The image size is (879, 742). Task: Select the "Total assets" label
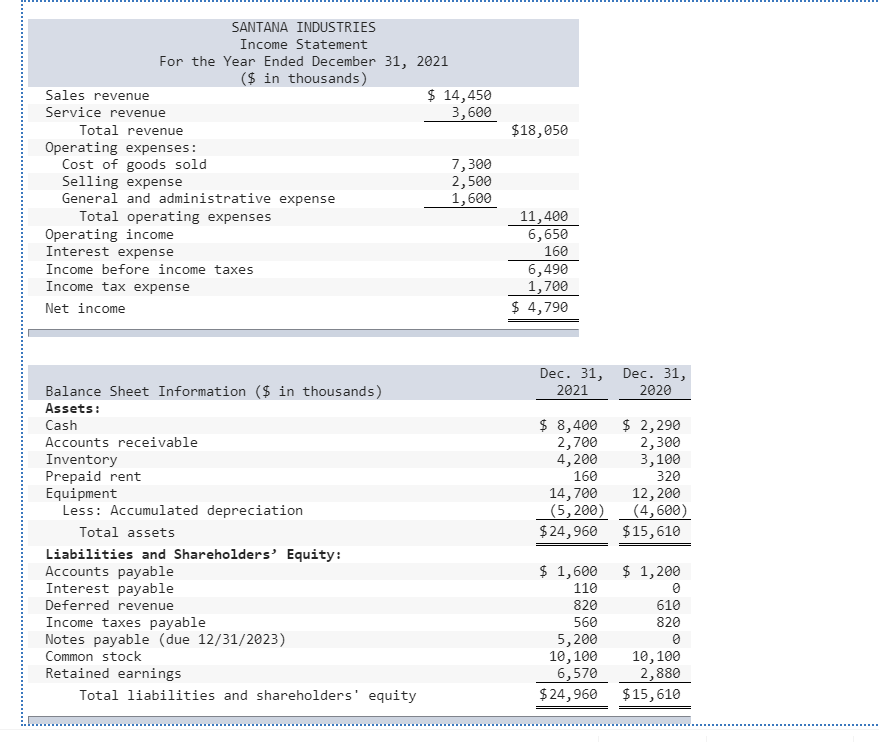click(x=127, y=533)
